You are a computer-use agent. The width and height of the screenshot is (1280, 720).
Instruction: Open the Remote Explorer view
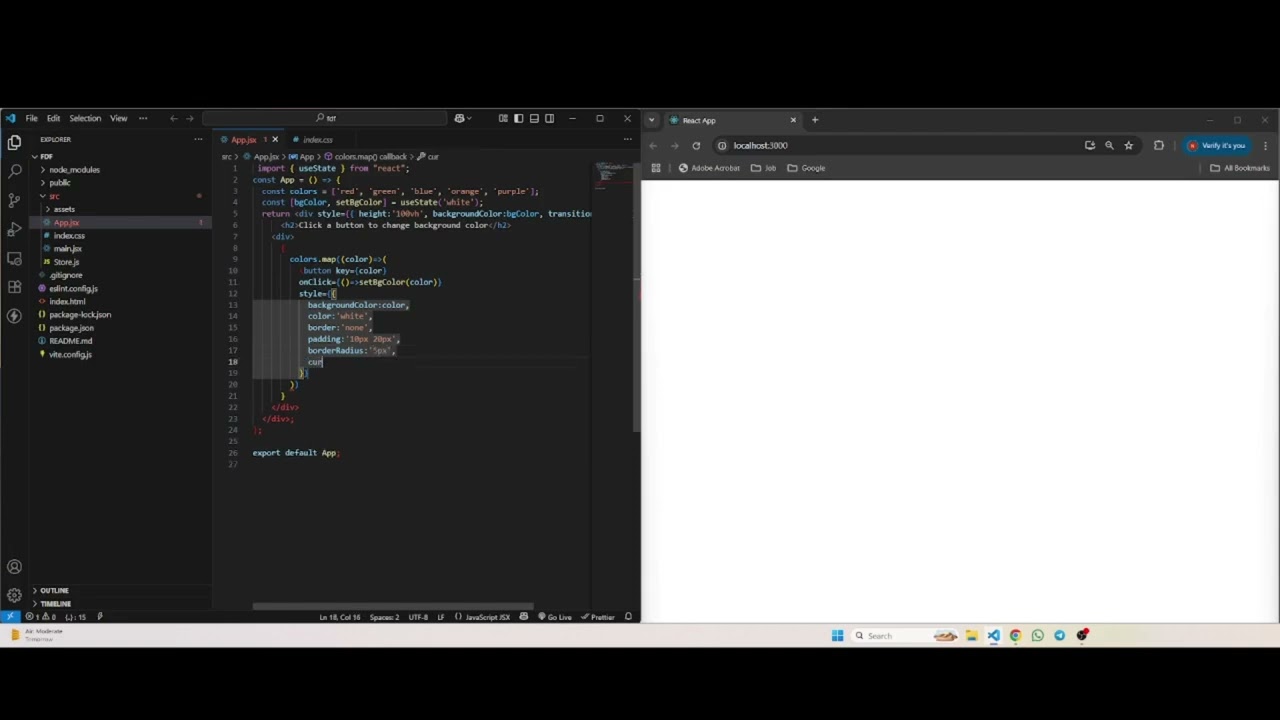click(x=14, y=259)
